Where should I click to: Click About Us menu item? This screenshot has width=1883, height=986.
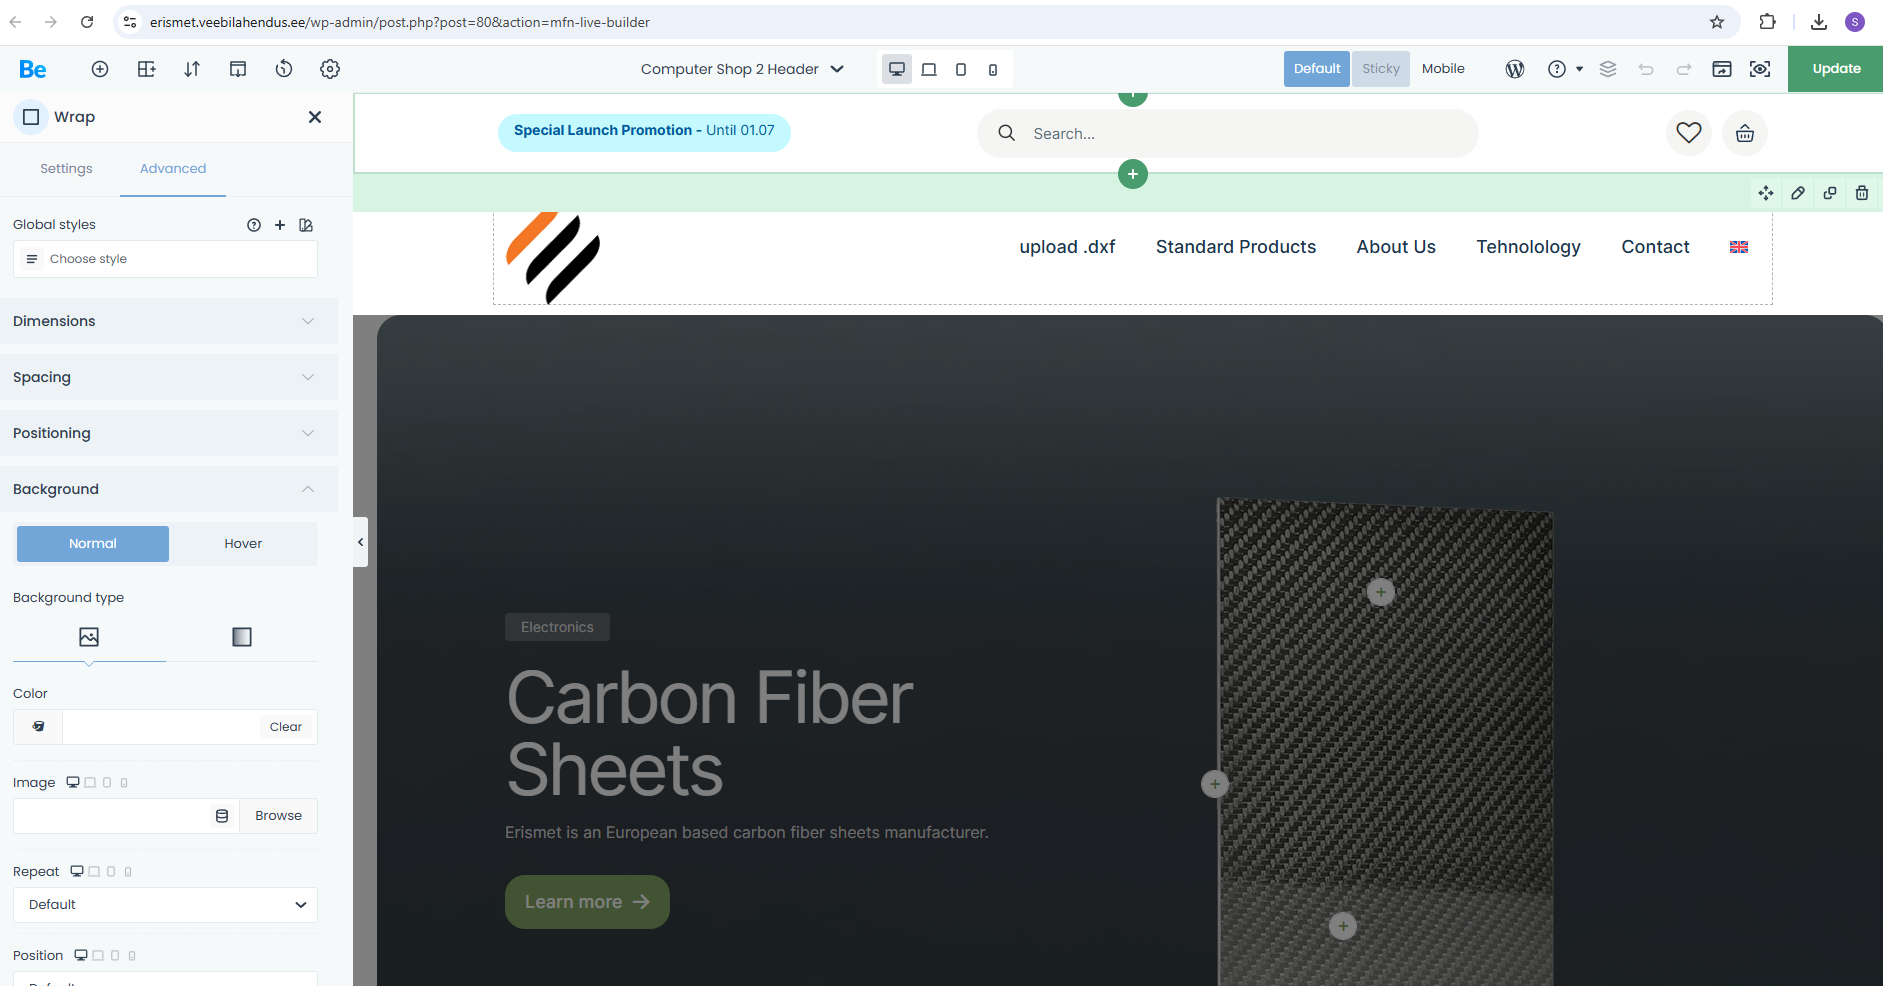click(x=1396, y=247)
